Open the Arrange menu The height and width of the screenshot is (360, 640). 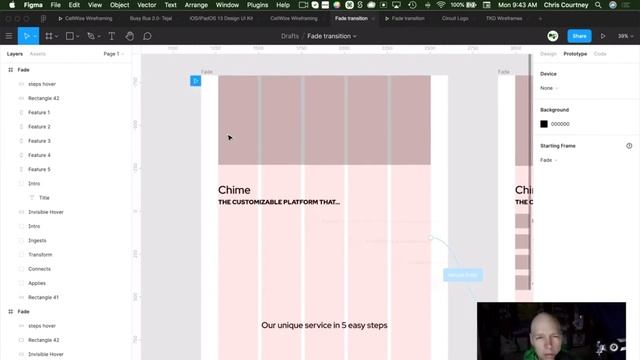click(x=196, y=5)
